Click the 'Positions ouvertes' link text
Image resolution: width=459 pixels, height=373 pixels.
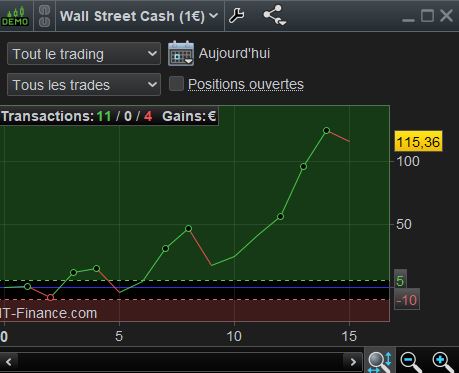[x=246, y=84]
